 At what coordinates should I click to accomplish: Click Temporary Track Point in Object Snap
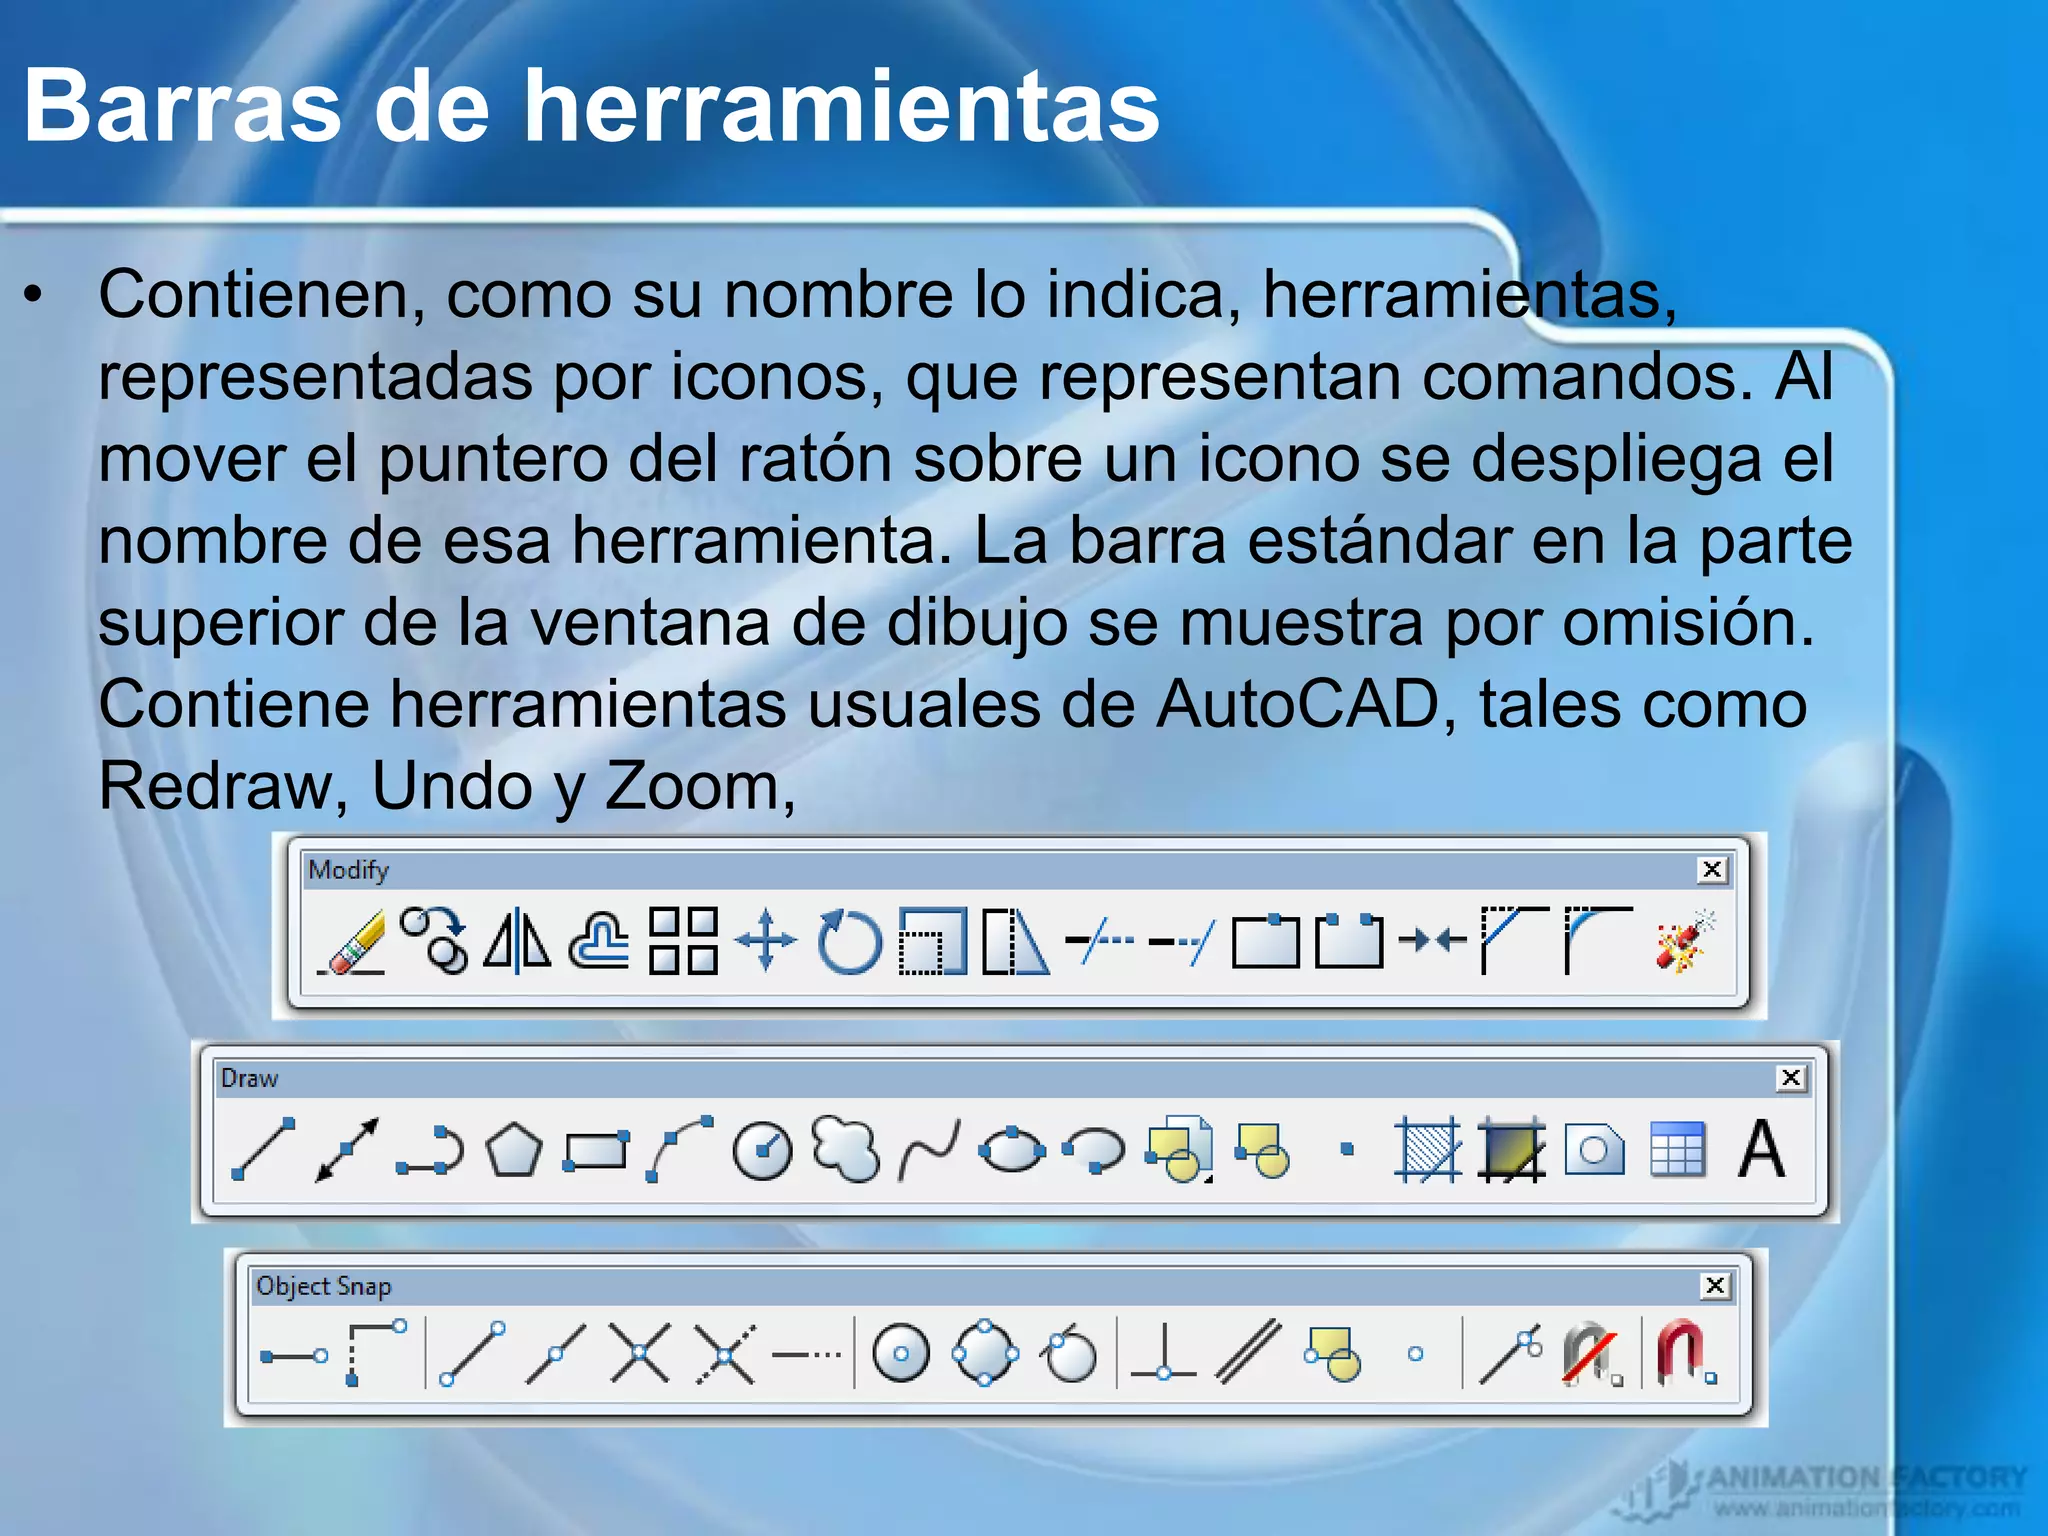click(294, 1356)
